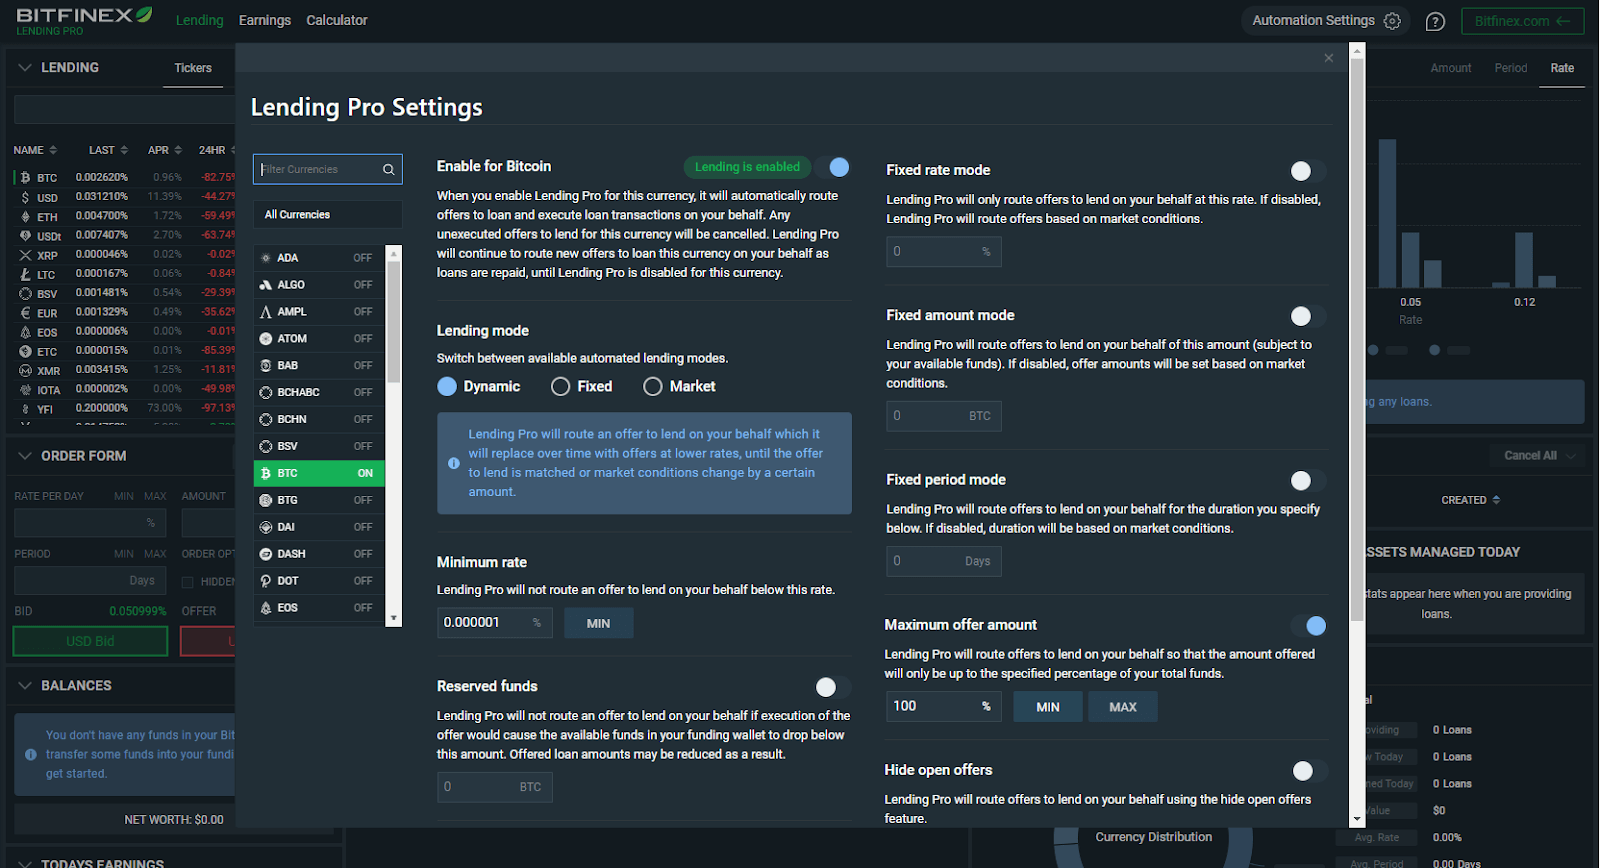Click the Automation Settings gear icon
The image size is (1600, 868).
point(1392,21)
